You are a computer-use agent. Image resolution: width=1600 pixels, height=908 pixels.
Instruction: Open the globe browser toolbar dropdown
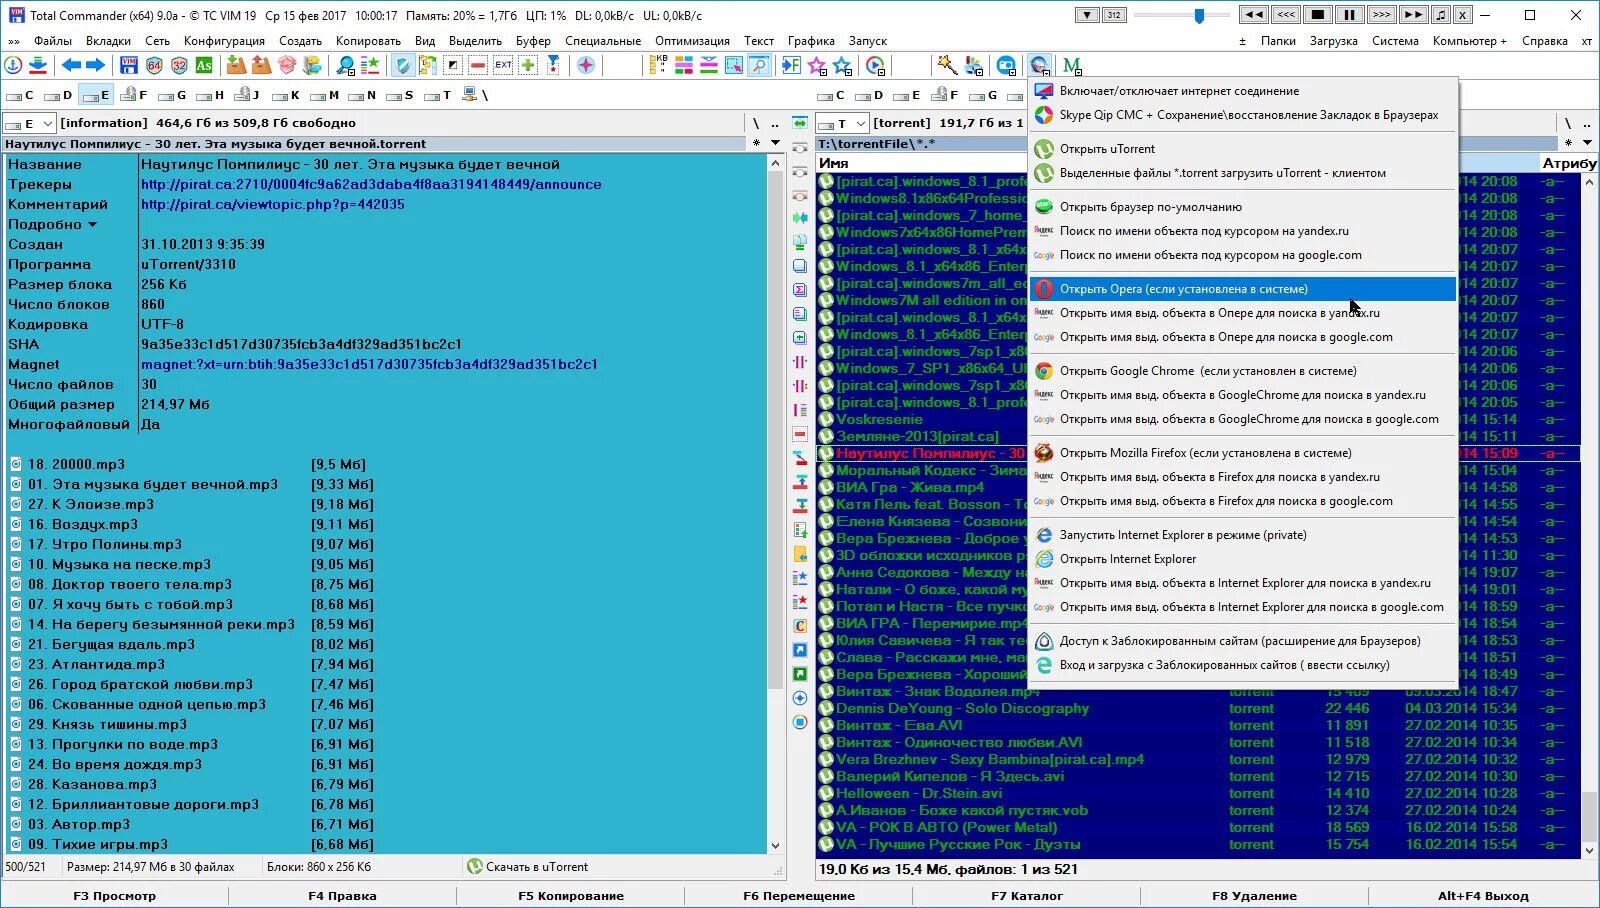[1039, 66]
